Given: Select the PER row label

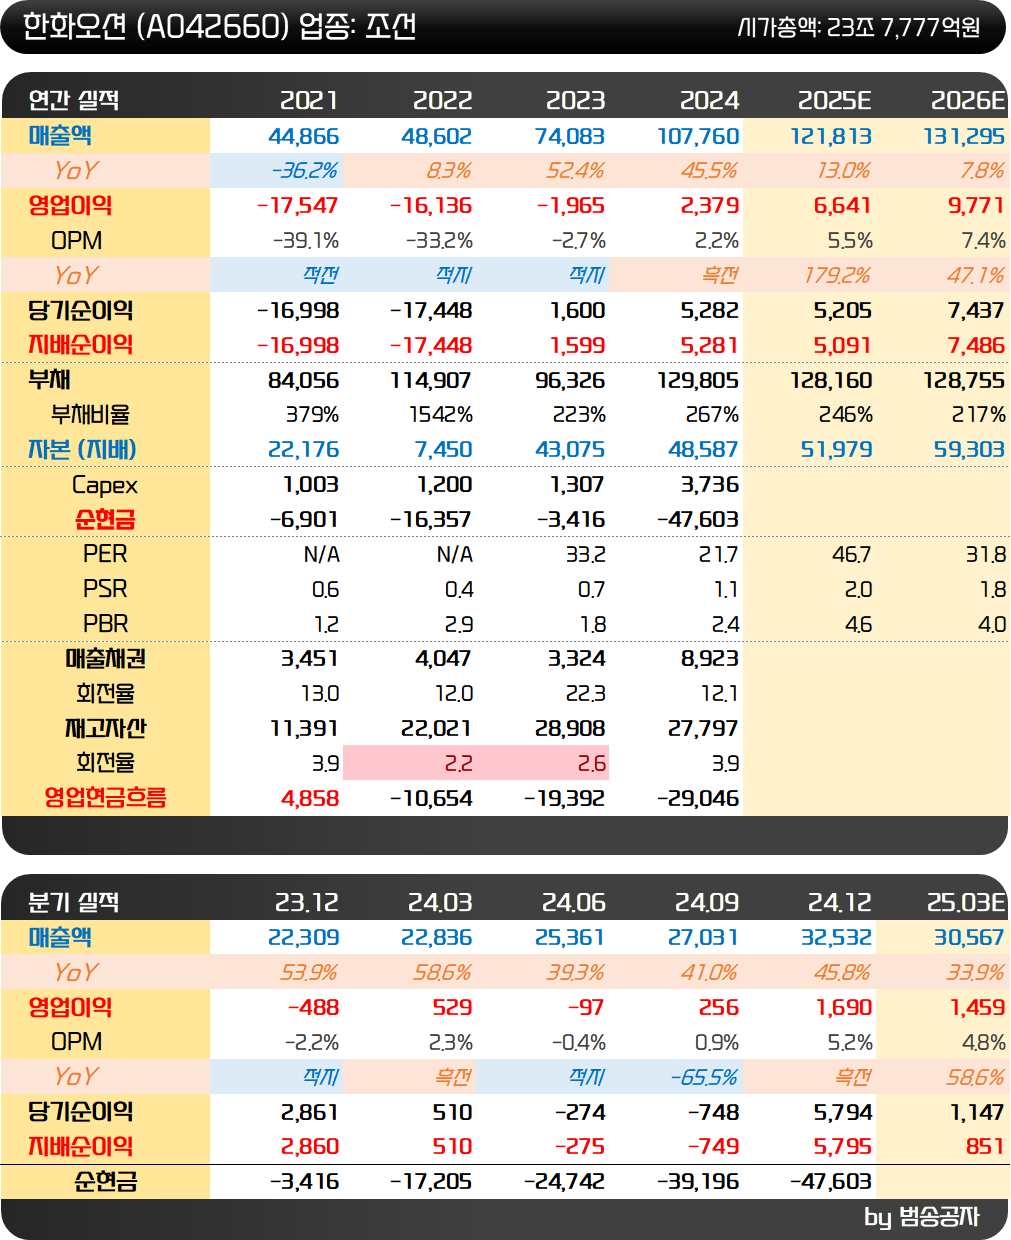Looking at the screenshot, I should pos(105,554).
